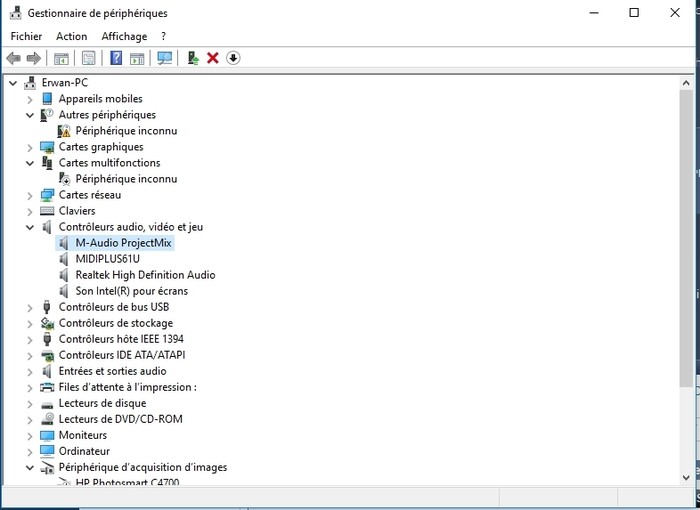Click the Back arrow toolbar icon
The image size is (700, 510).
click(x=13, y=58)
